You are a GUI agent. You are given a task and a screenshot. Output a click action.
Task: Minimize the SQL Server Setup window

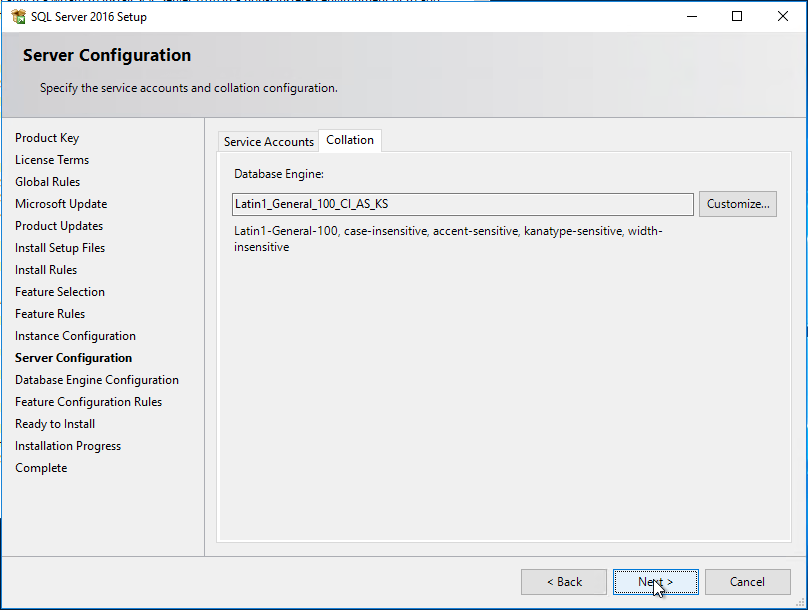(691, 17)
